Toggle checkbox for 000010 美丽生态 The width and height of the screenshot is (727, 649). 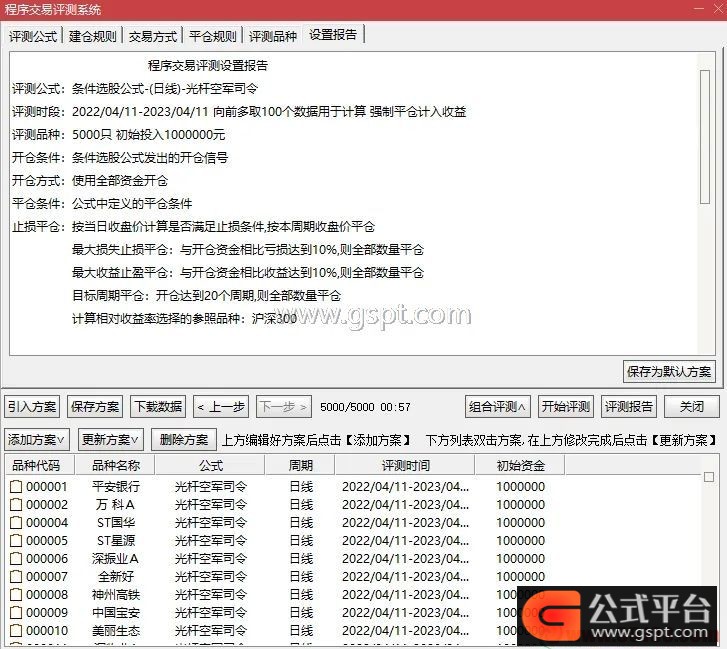(16, 630)
